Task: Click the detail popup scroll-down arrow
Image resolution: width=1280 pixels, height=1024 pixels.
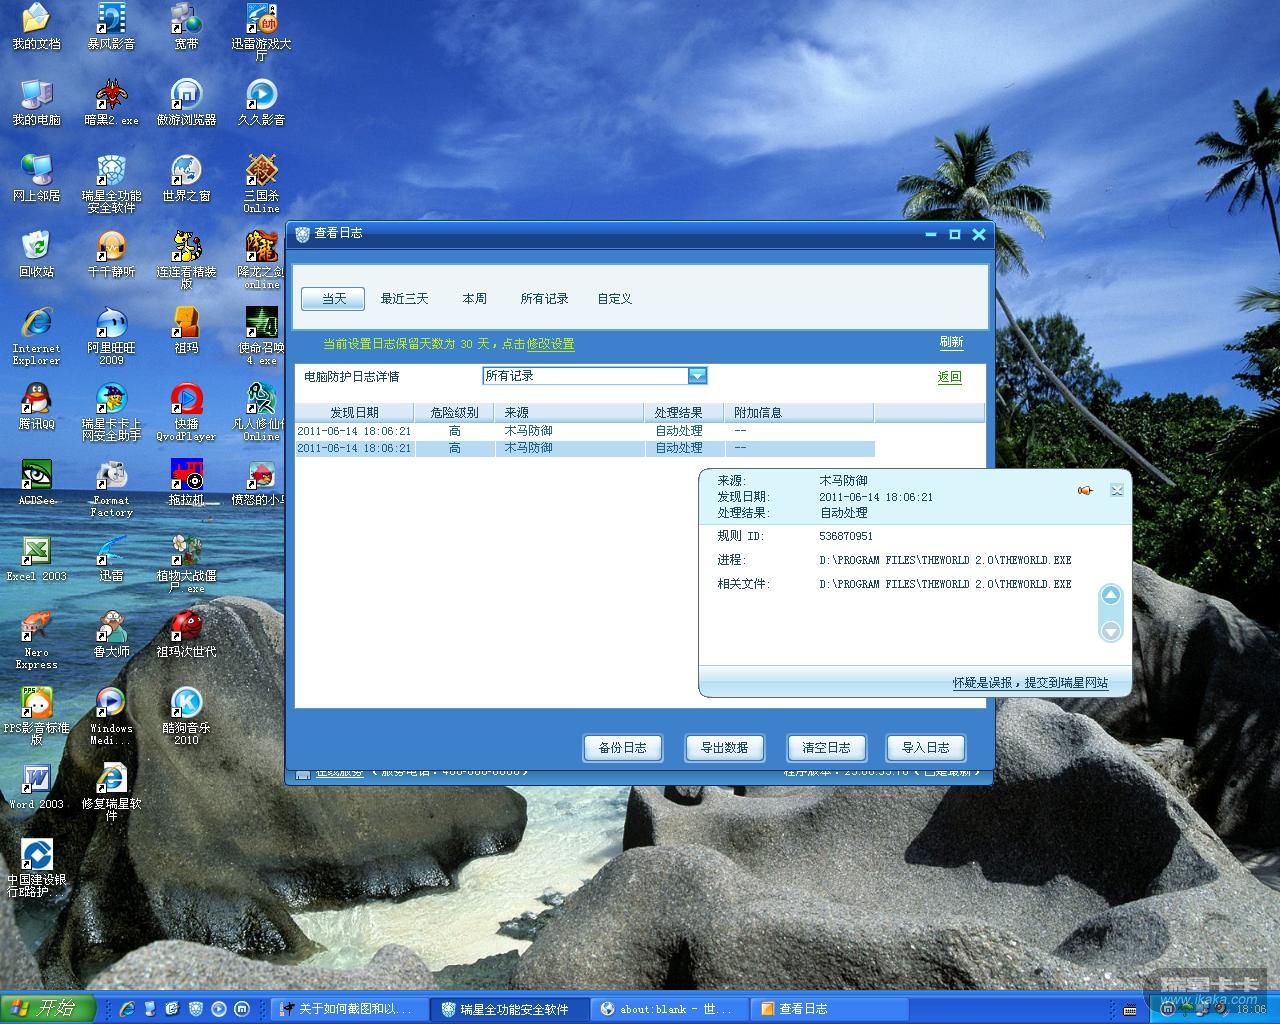Action: pos(1110,631)
